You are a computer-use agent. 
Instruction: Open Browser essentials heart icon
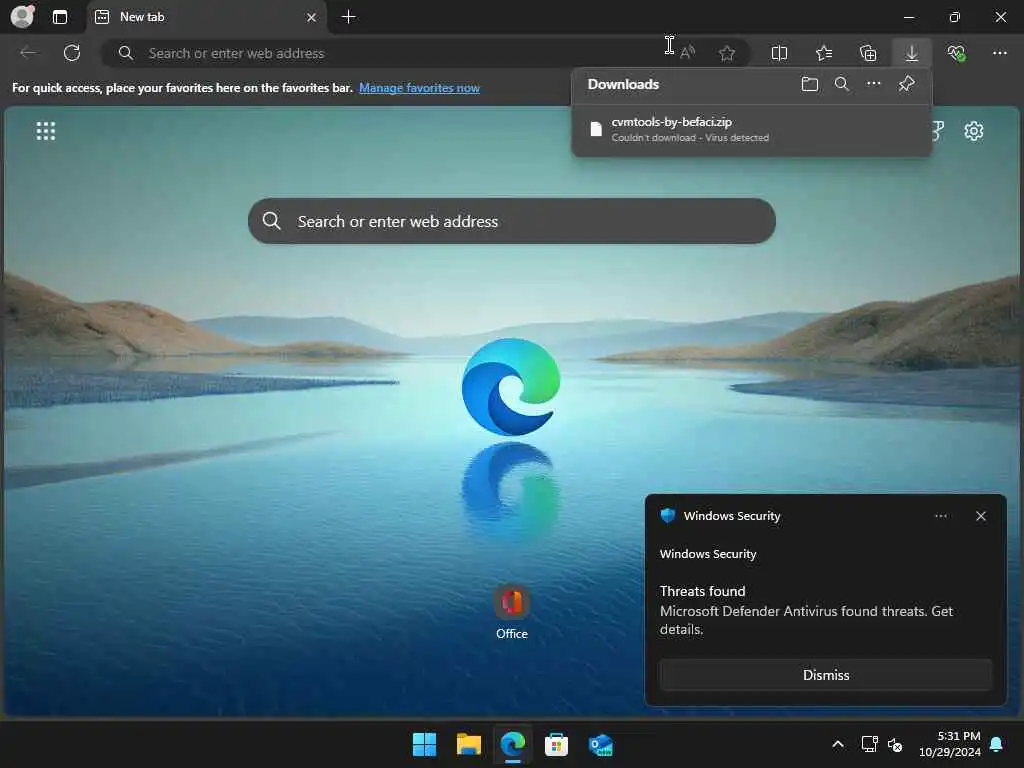pos(956,53)
